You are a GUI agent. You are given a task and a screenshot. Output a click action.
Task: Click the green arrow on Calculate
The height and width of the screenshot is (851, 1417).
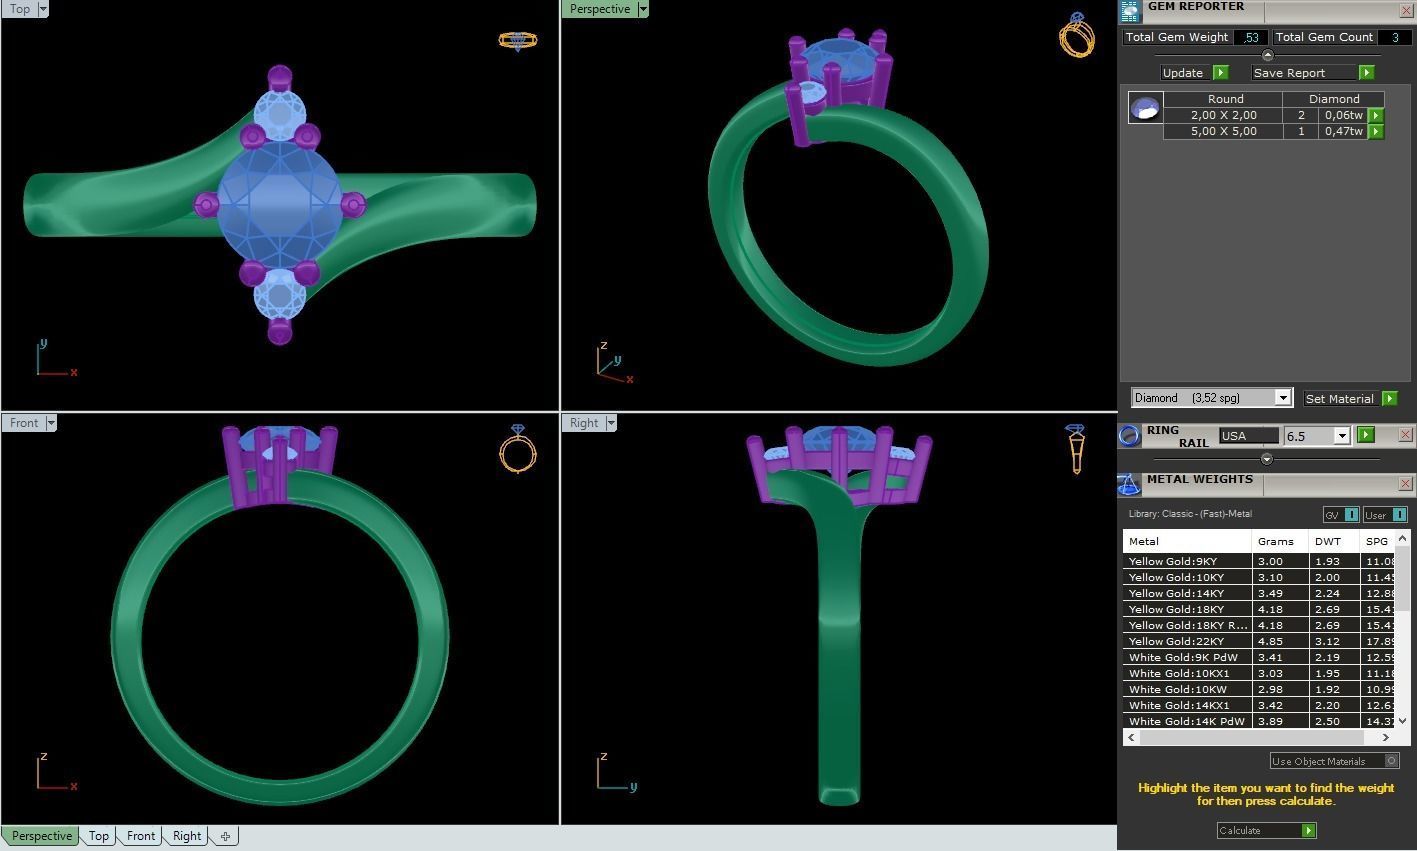coord(1308,831)
